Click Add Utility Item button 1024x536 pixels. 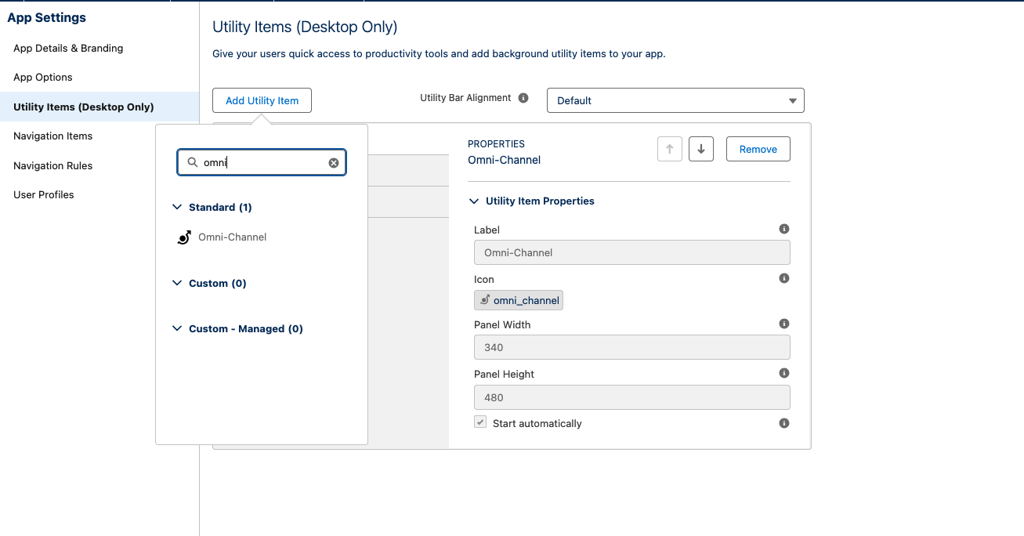point(262,101)
